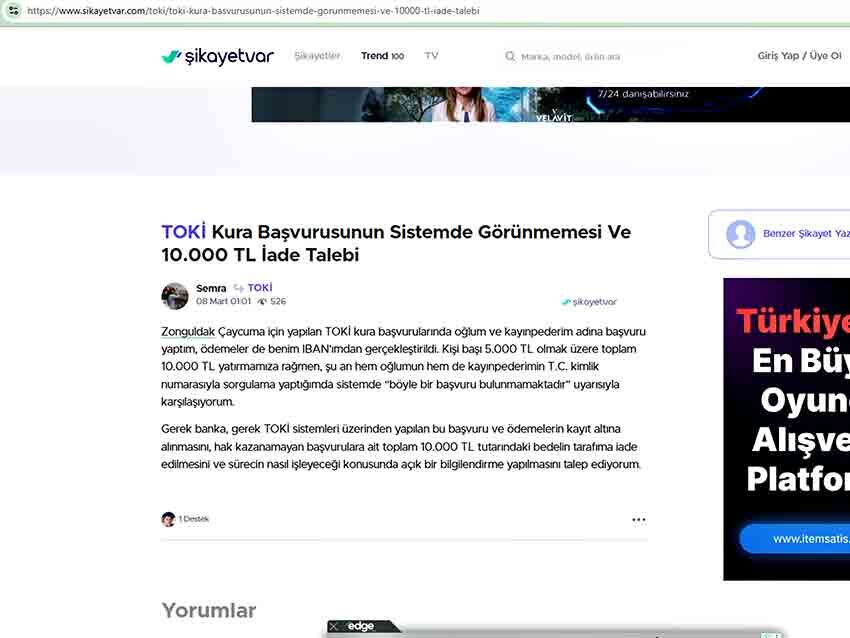Click the avatar icon in Benzer Şikayet box

pos(740,234)
